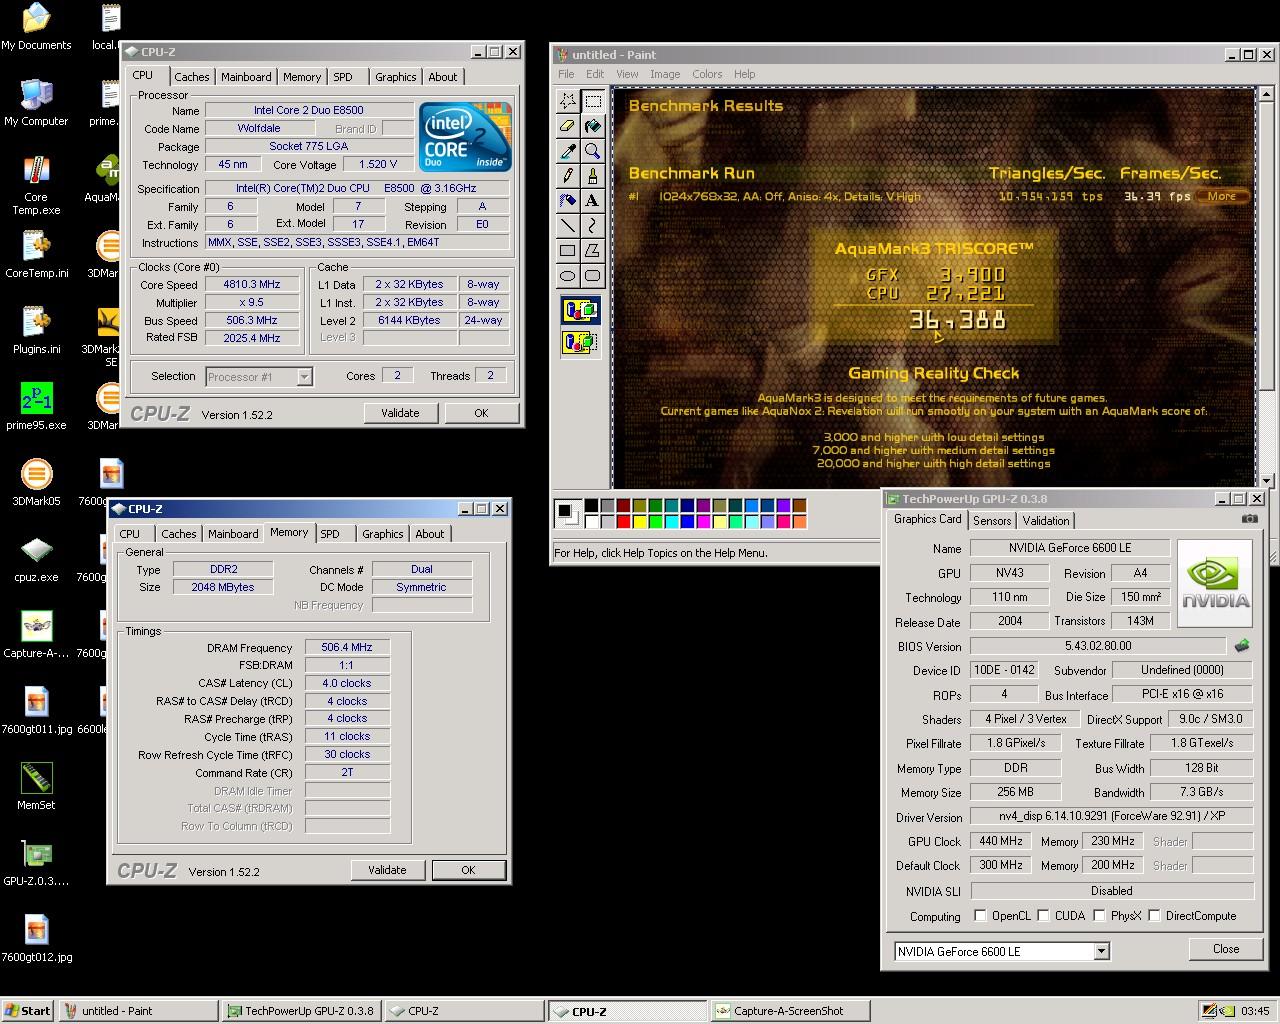Screen dimensions: 1280x1024
Task: Switch to TechPowerUp GPU-Z taskbar button
Action: coord(301,1011)
